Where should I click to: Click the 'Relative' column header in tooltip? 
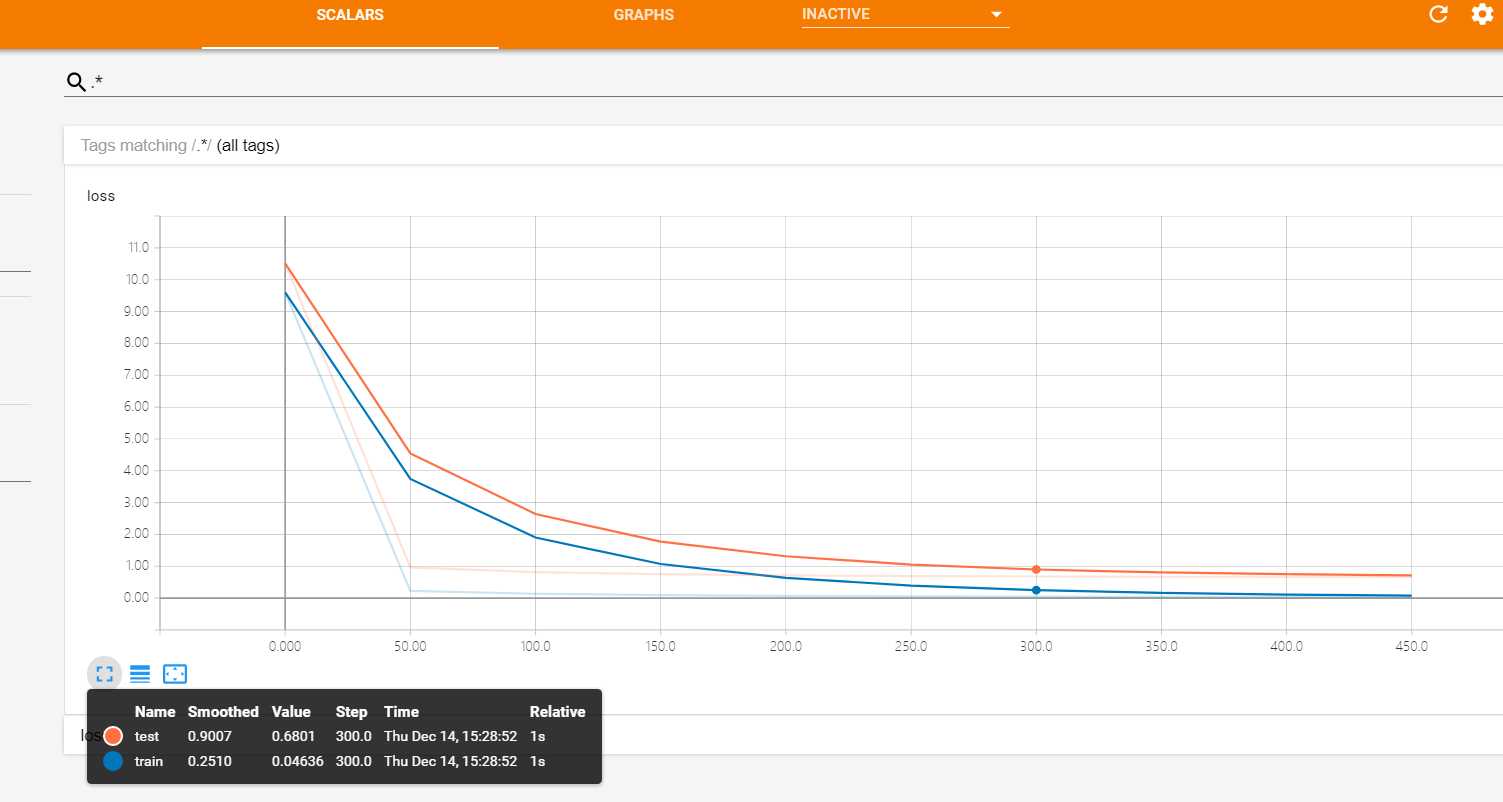coord(557,712)
